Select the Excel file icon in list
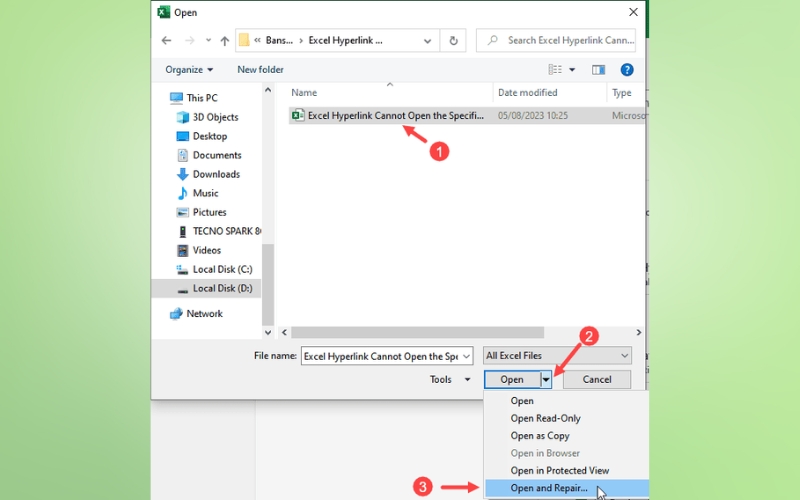 tap(297, 116)
